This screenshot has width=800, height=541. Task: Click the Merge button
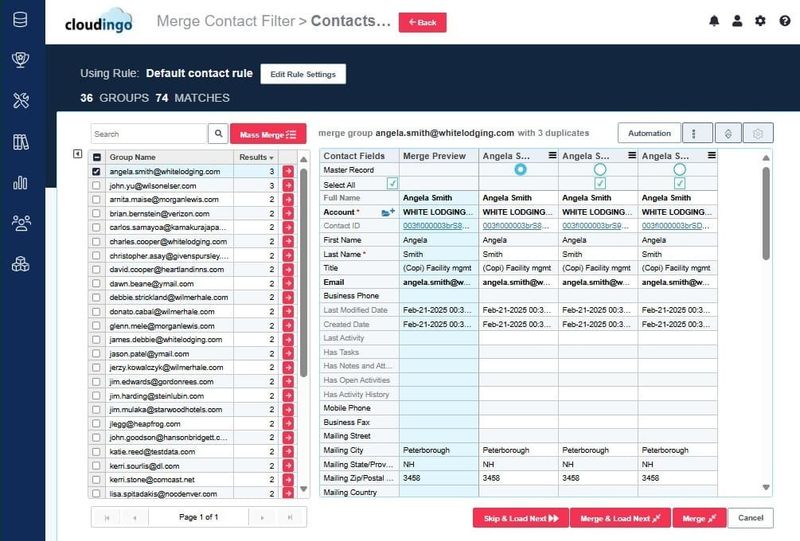(x=699, y=518)
